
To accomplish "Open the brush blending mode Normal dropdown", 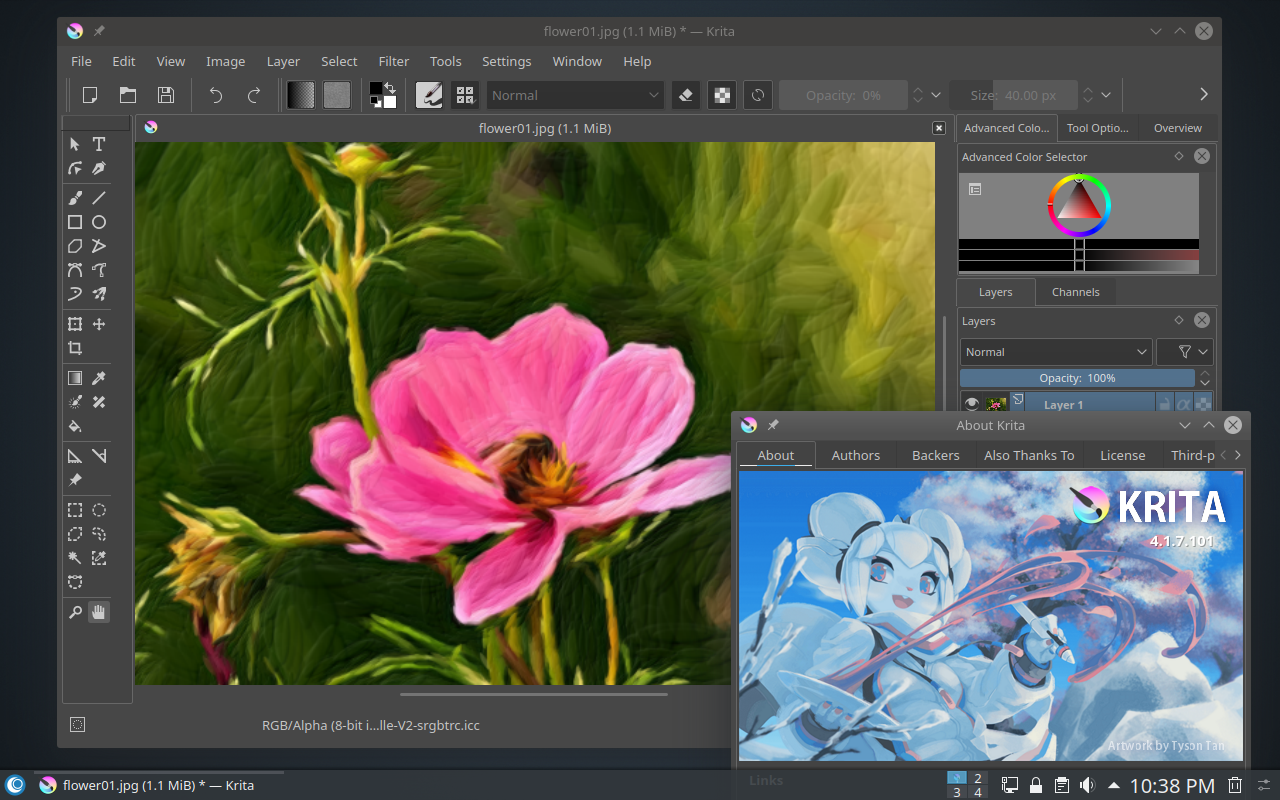I will click(575, 95).
